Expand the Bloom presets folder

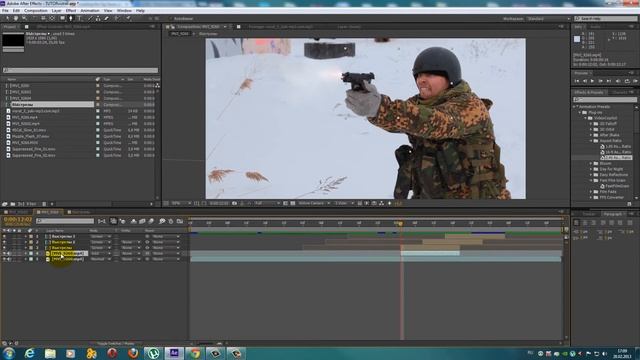click(591, 163)
